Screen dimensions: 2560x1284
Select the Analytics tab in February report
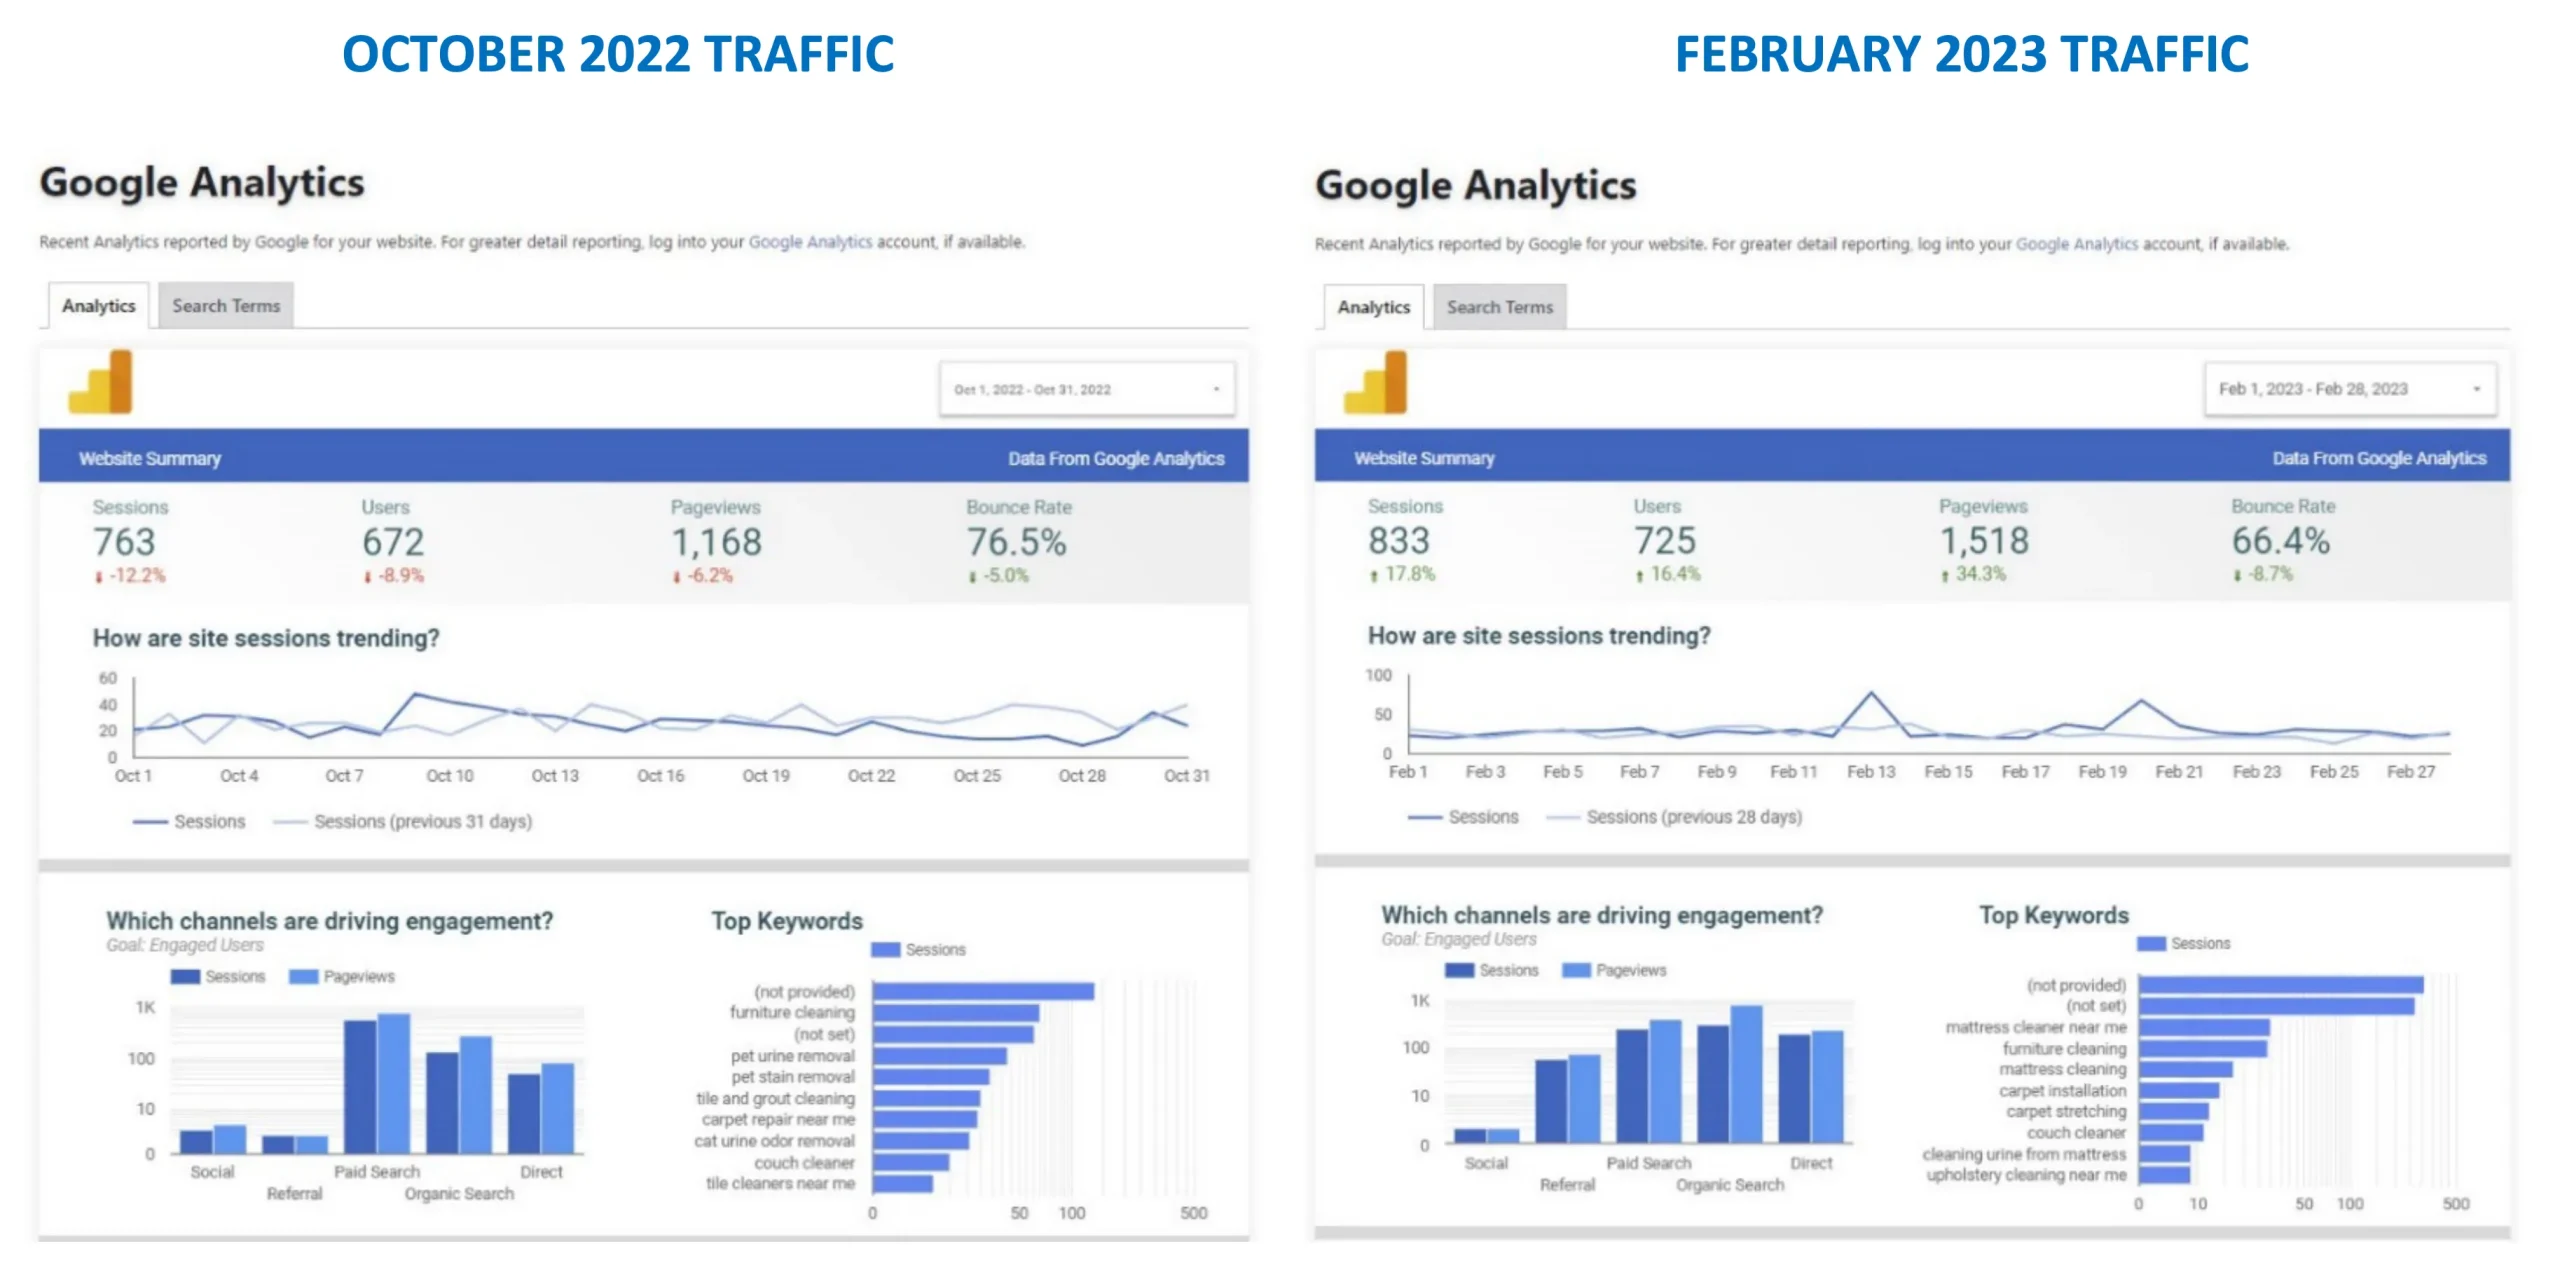[x=1373, y=308]
